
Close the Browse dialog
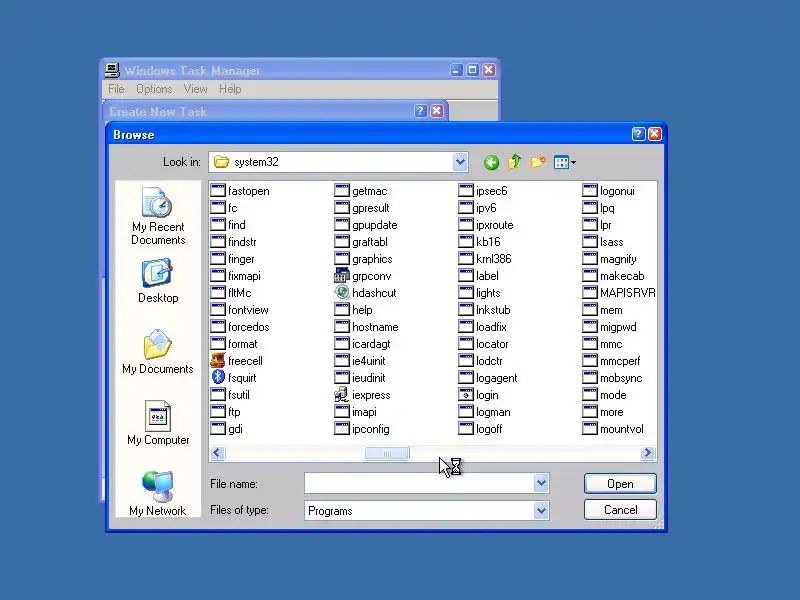pyautogui.click(x=655, y=134)
